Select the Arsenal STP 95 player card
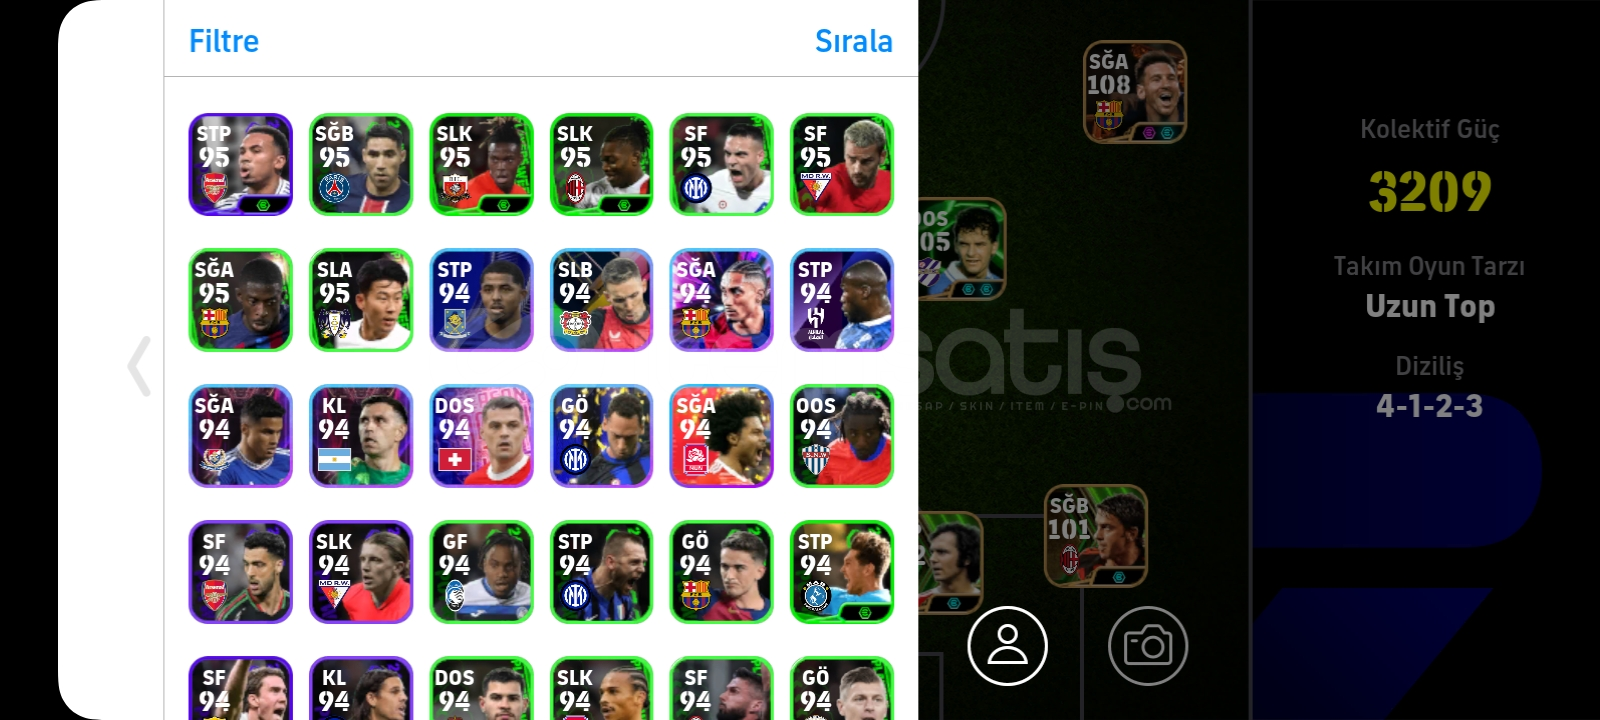 (x=241, y=164)
